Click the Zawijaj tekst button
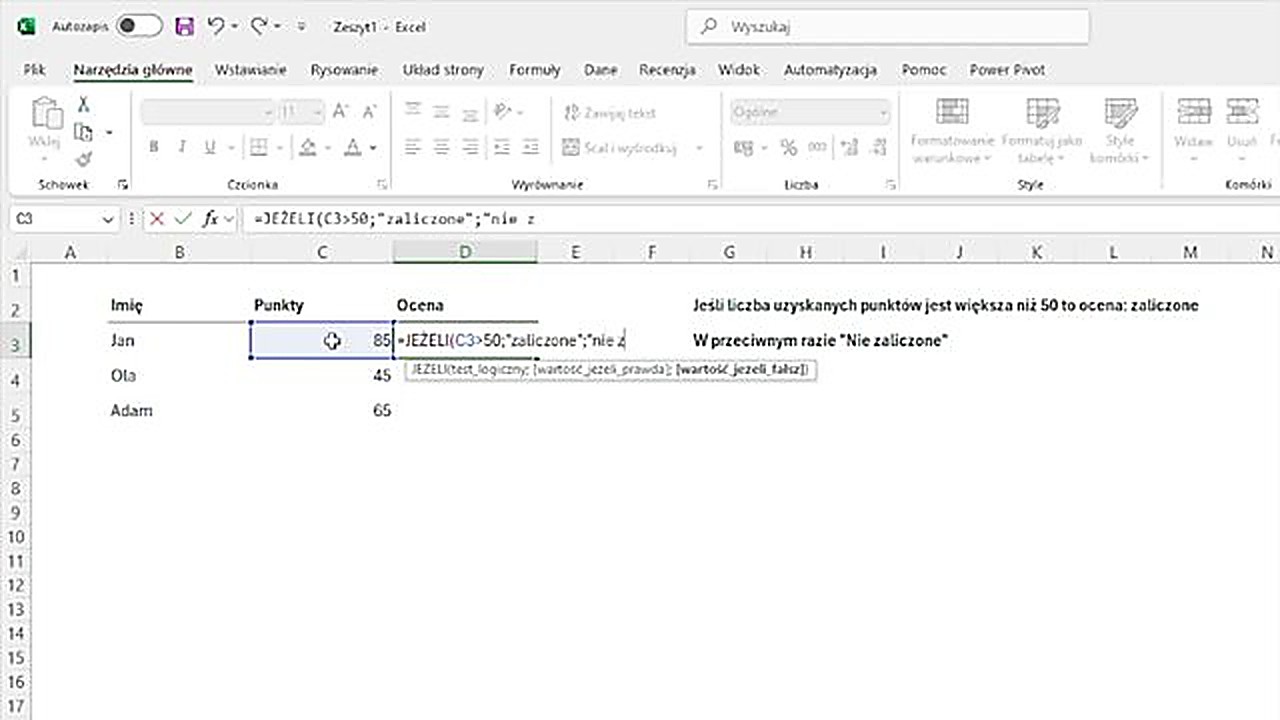This screenshot has width=1280, height=720. coord(610,113)
